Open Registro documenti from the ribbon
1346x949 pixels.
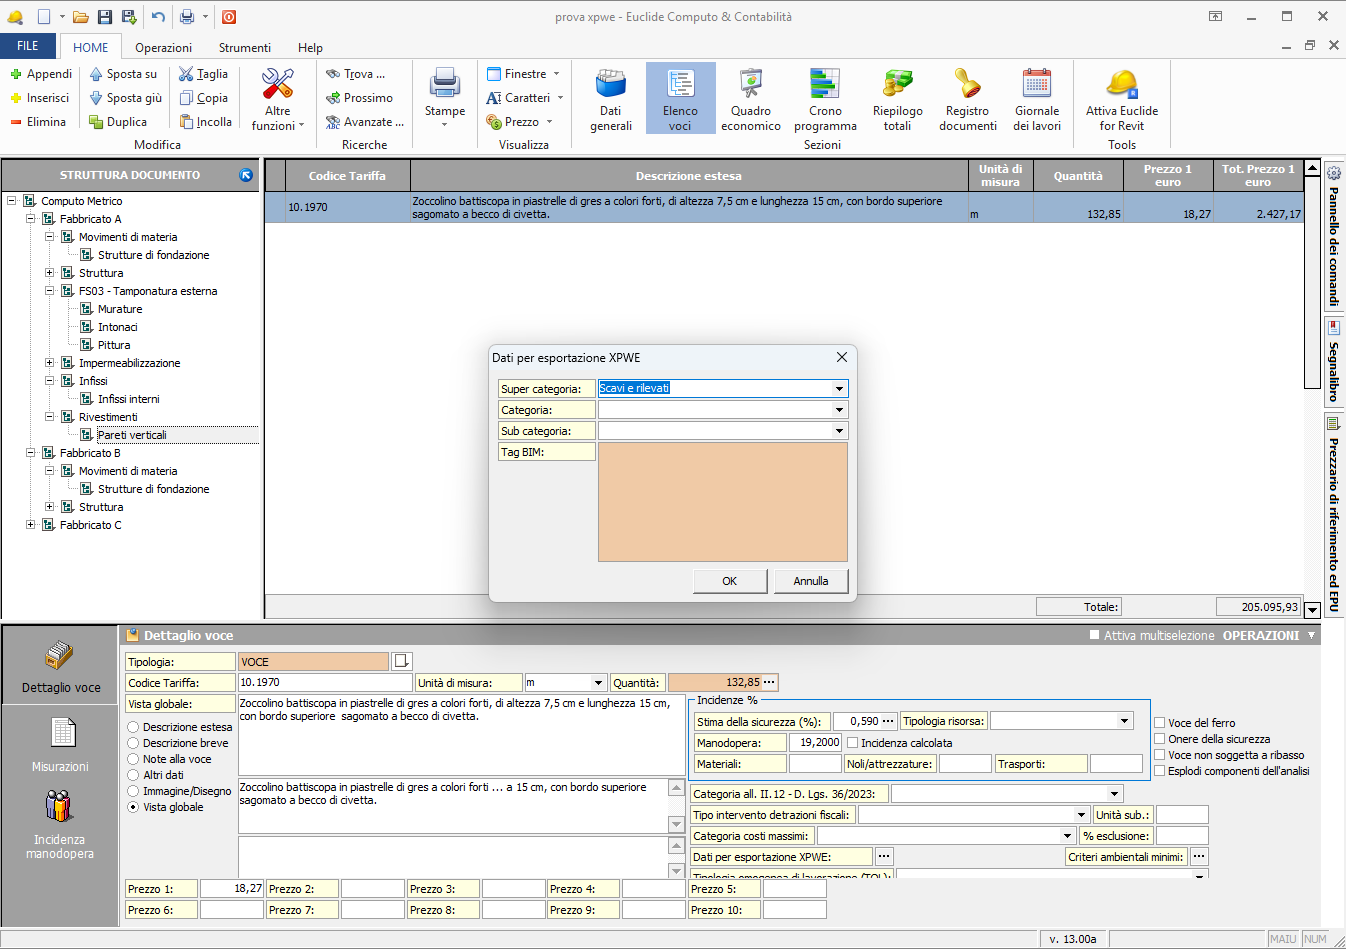(967, 99)
